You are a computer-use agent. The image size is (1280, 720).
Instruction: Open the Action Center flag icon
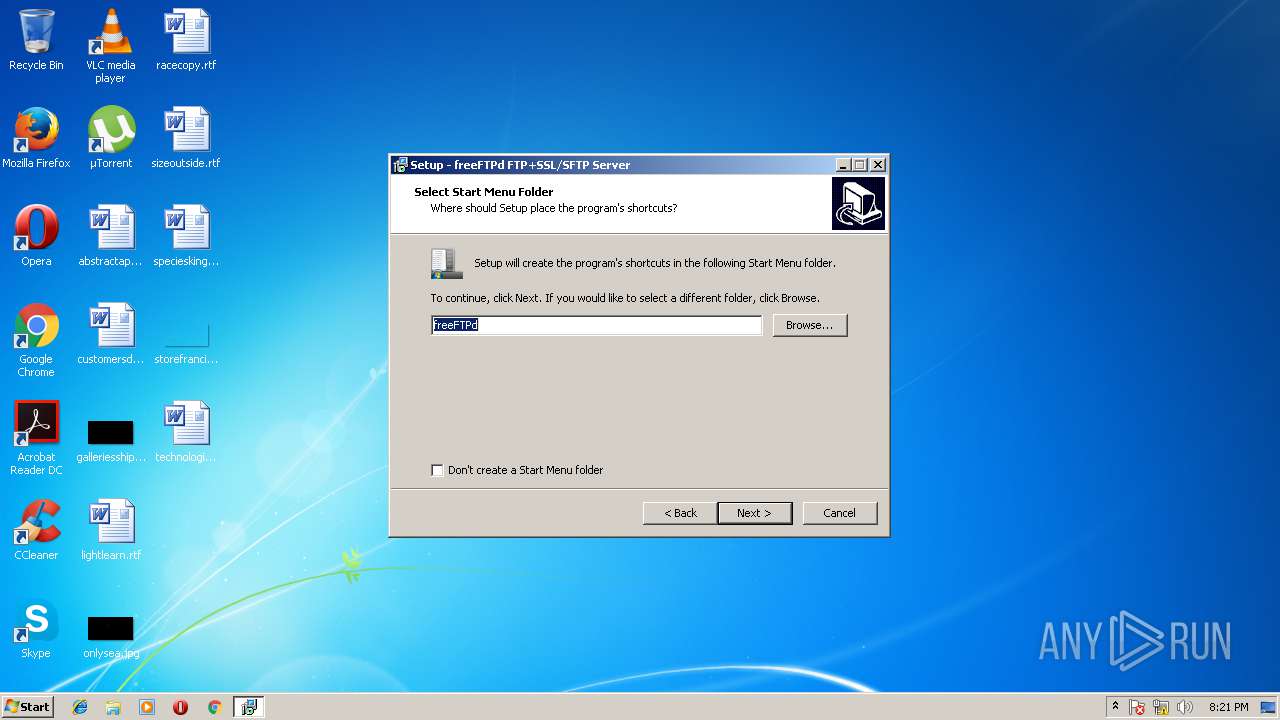[x=1137, y=707]
